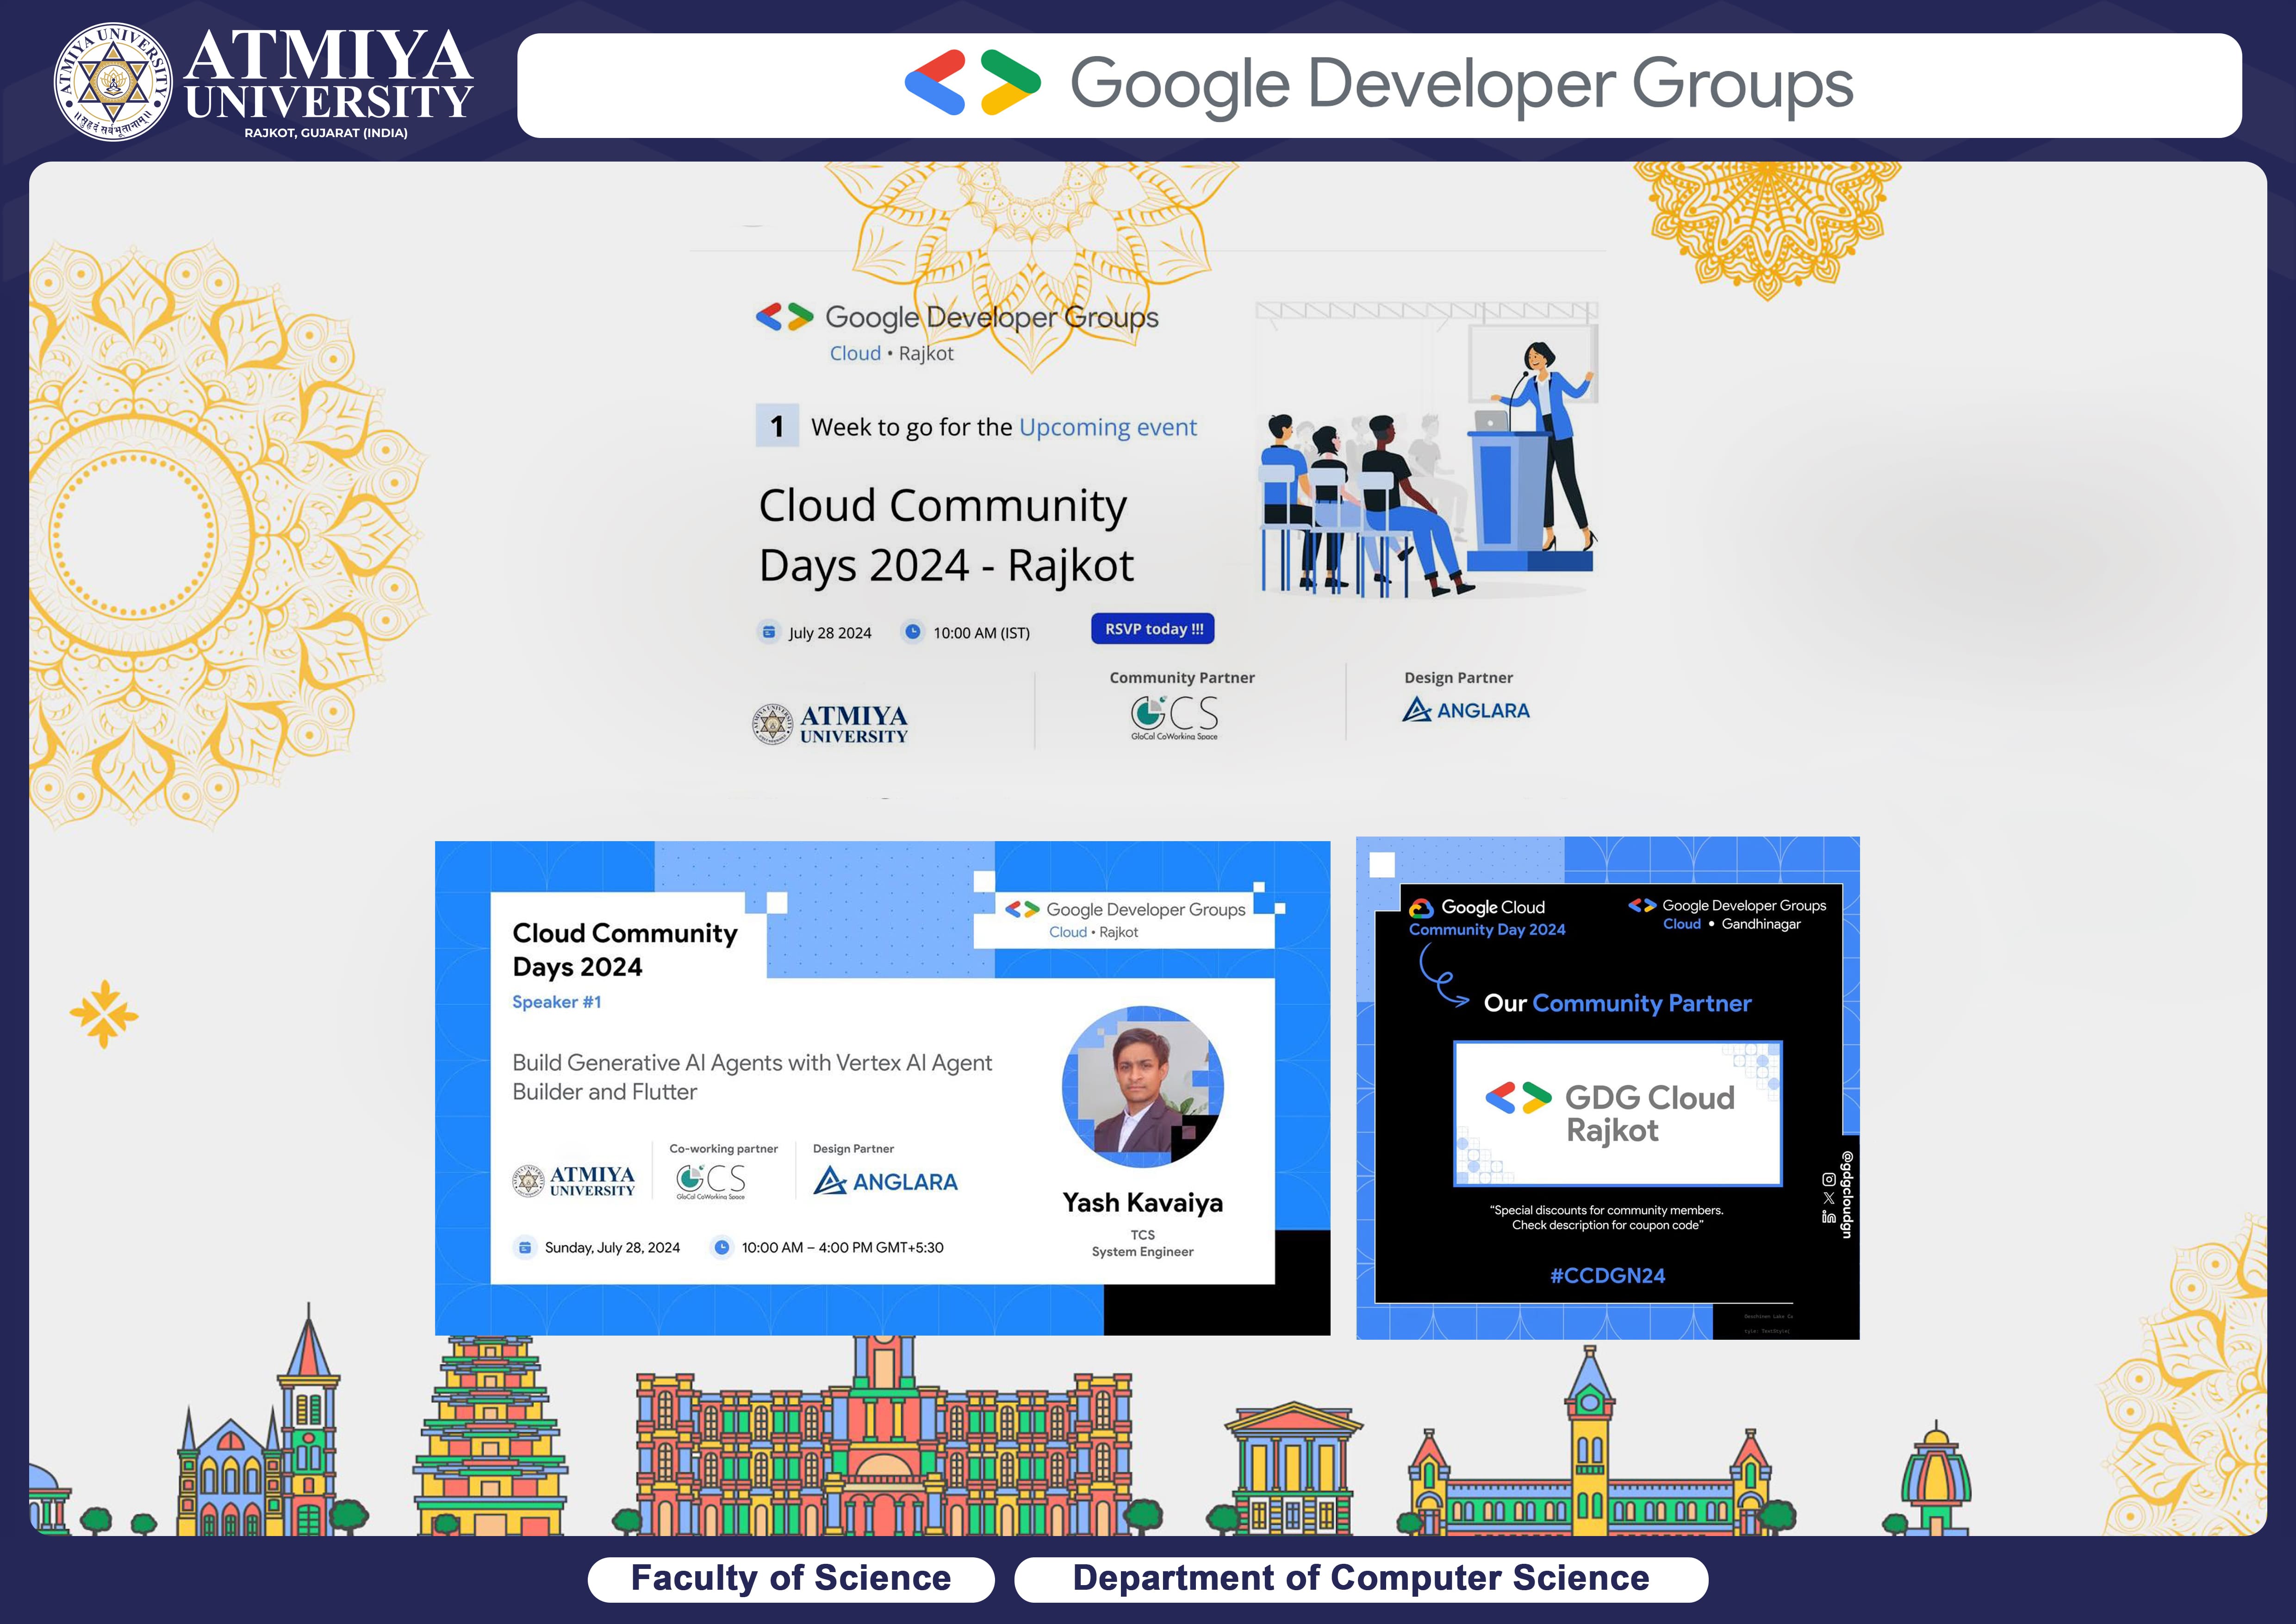Viewport: 2296px width, 1624px height.
Task: Click the July 28 2024 date text
Action: pyautogui.click(x=830, y=633)
